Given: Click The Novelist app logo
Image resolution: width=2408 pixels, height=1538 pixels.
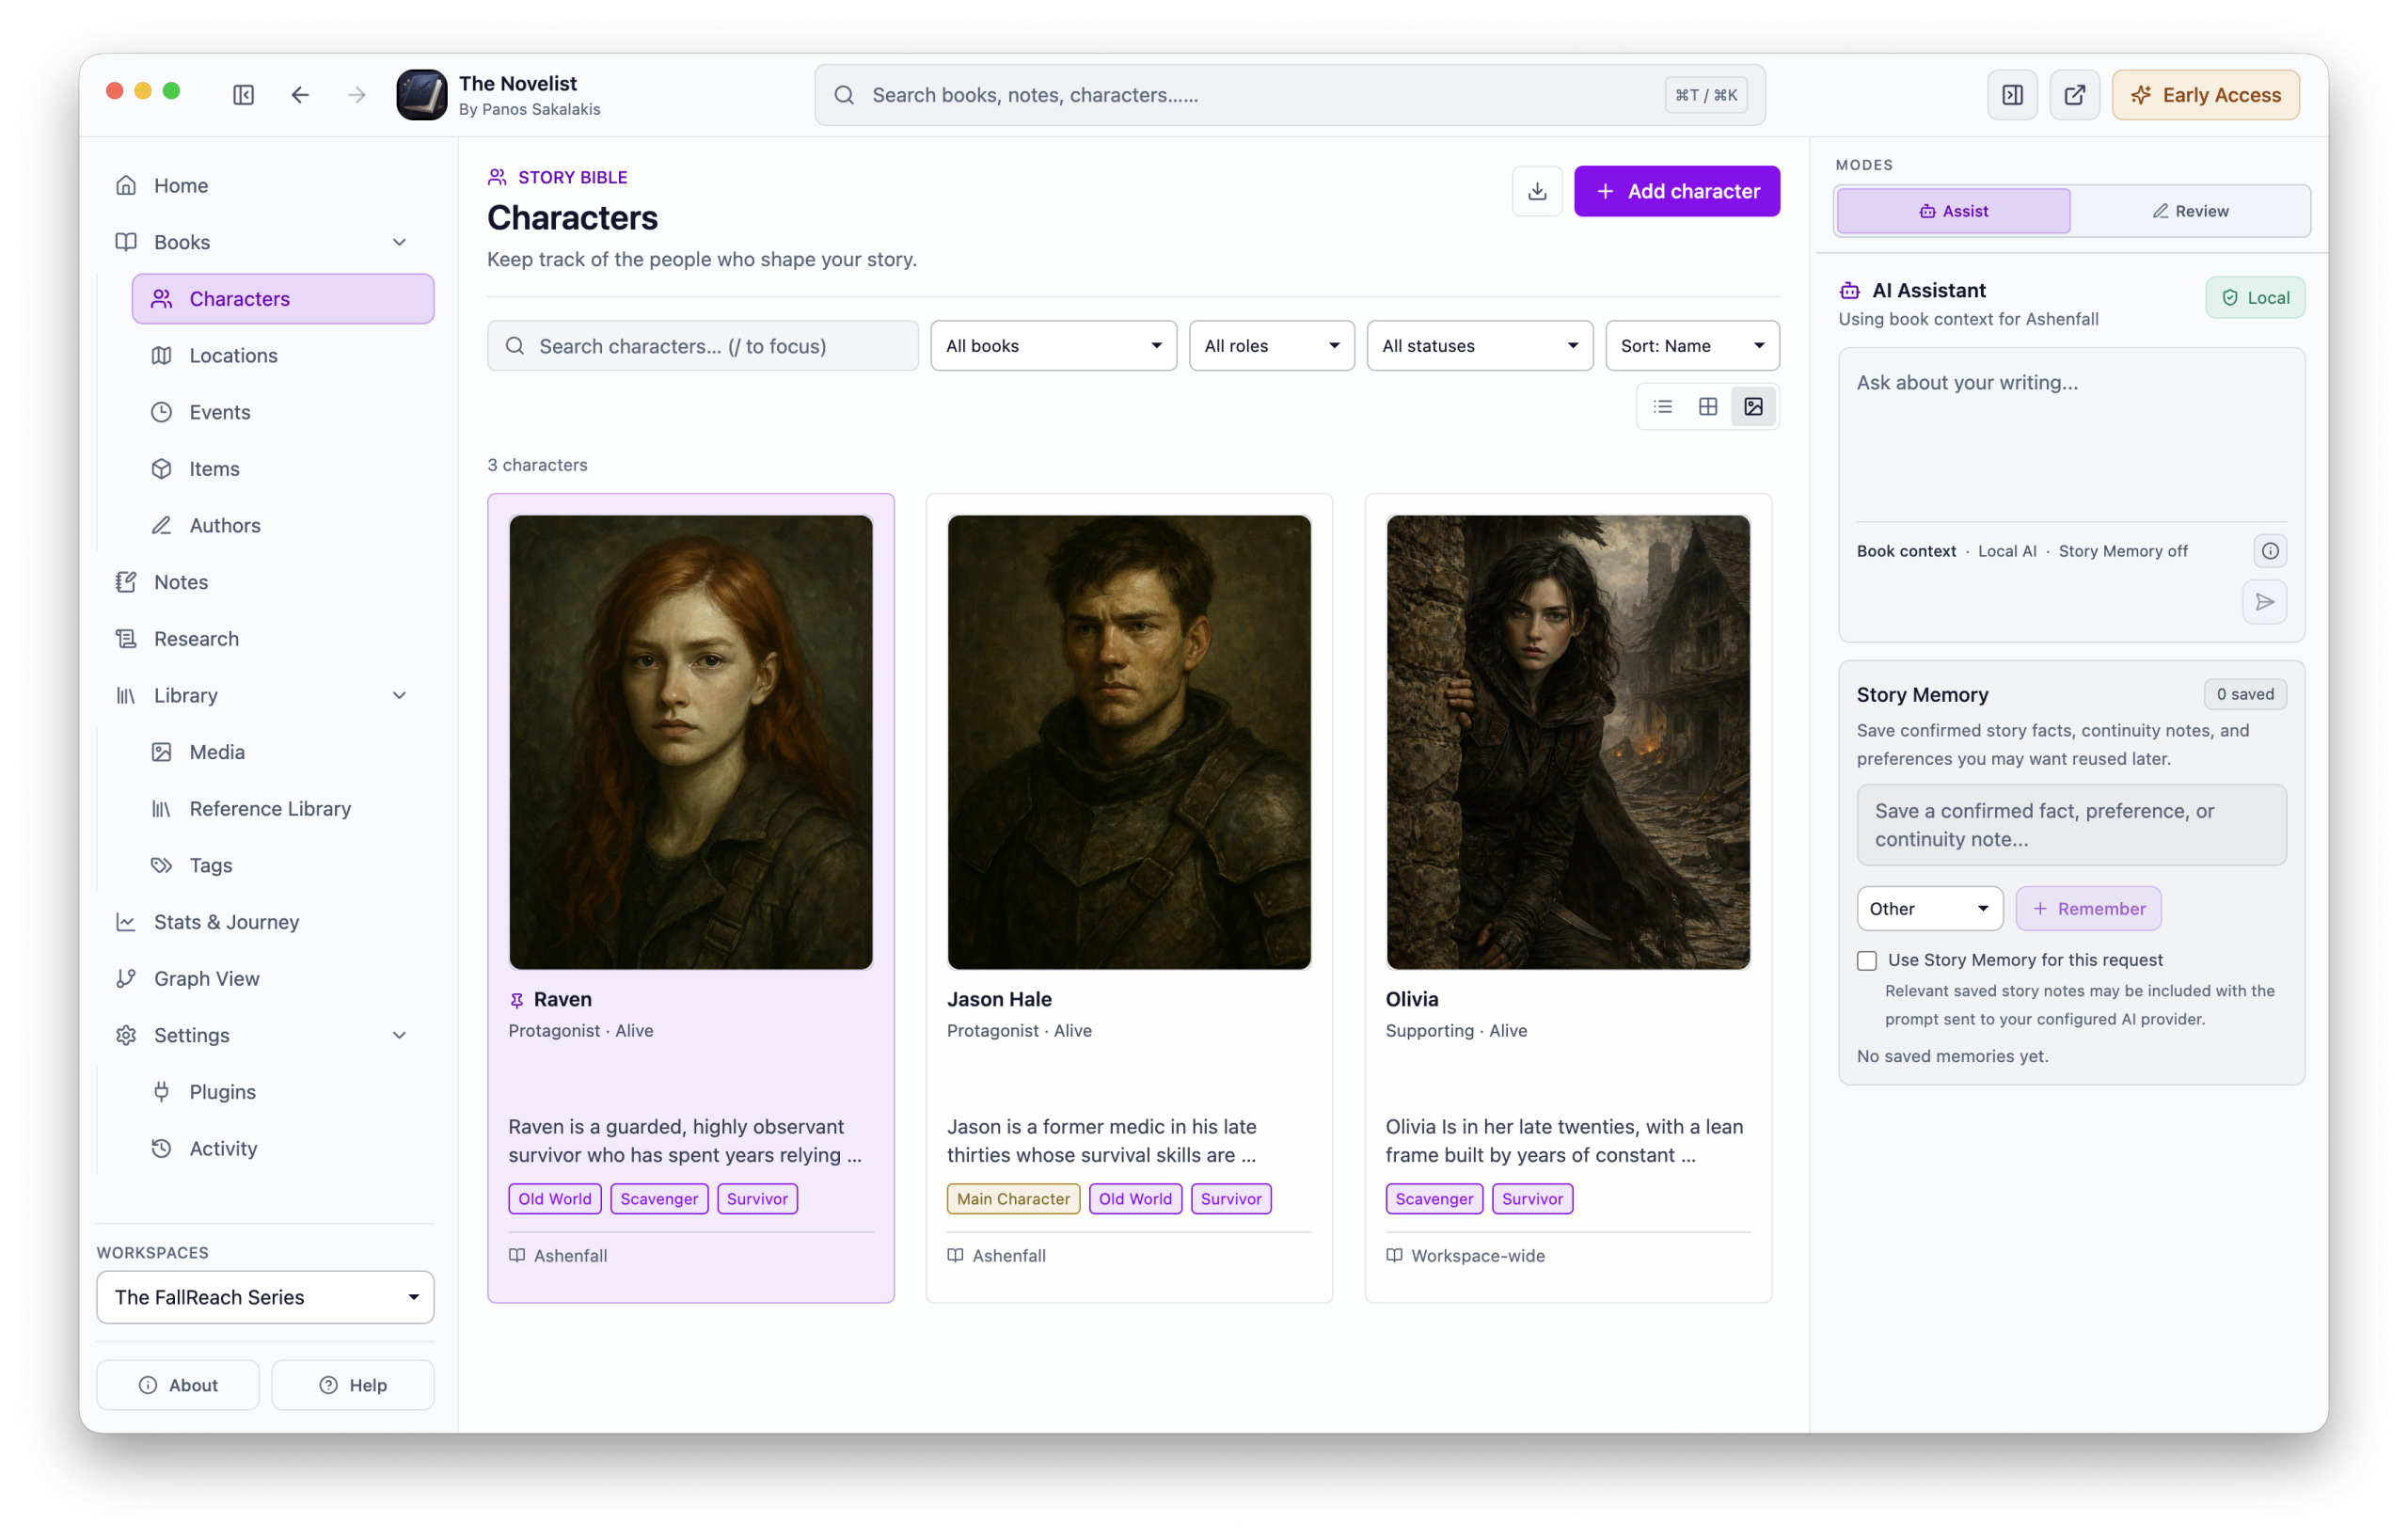Looking at the screenshot, I should [x=422, y=95].
